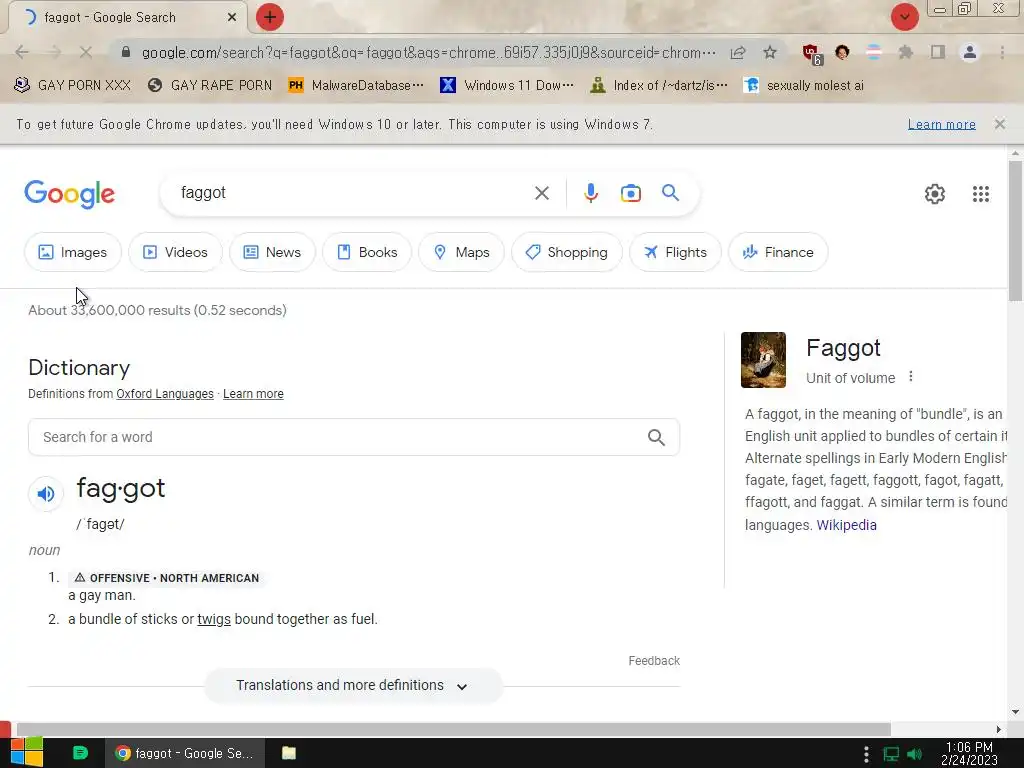This screenshot has height=768, width=1024.
Task: Switch to the Flights filter
Action: [675, 252]
